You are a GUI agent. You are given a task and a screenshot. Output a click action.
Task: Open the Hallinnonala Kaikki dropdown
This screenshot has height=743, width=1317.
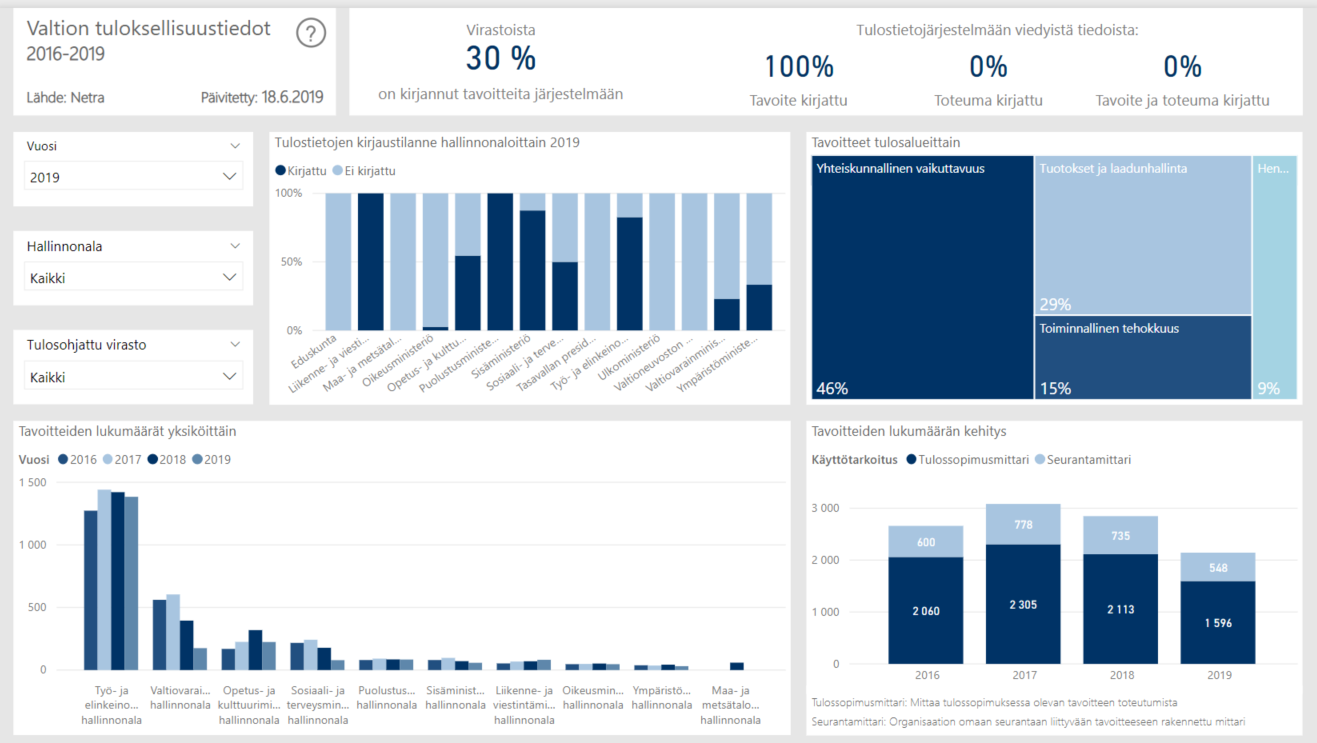(x=133, y=278)
